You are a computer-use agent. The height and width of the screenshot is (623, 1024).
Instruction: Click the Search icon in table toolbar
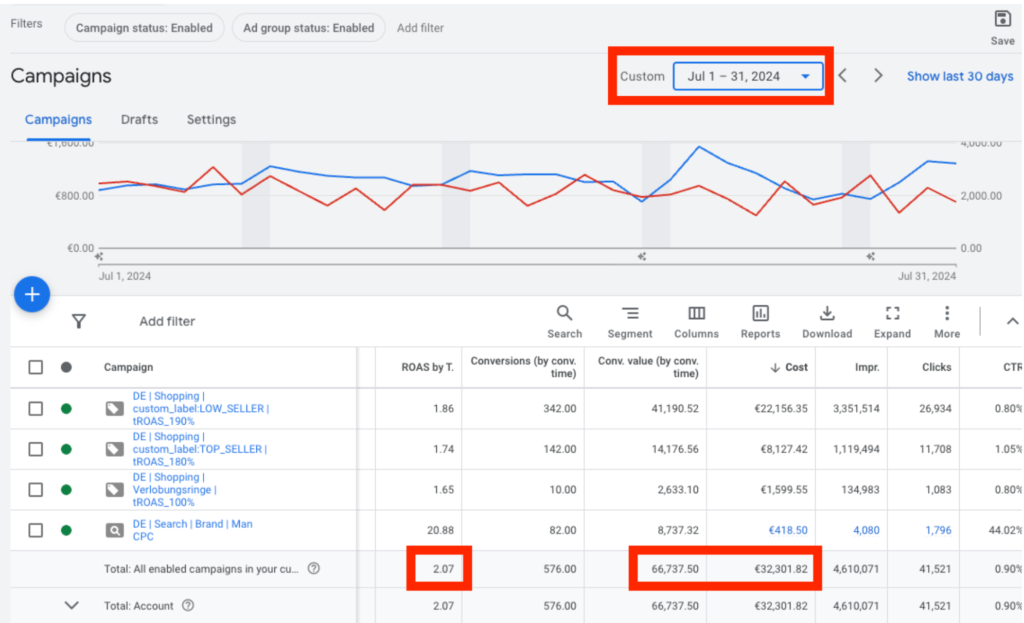pos(564,314)
